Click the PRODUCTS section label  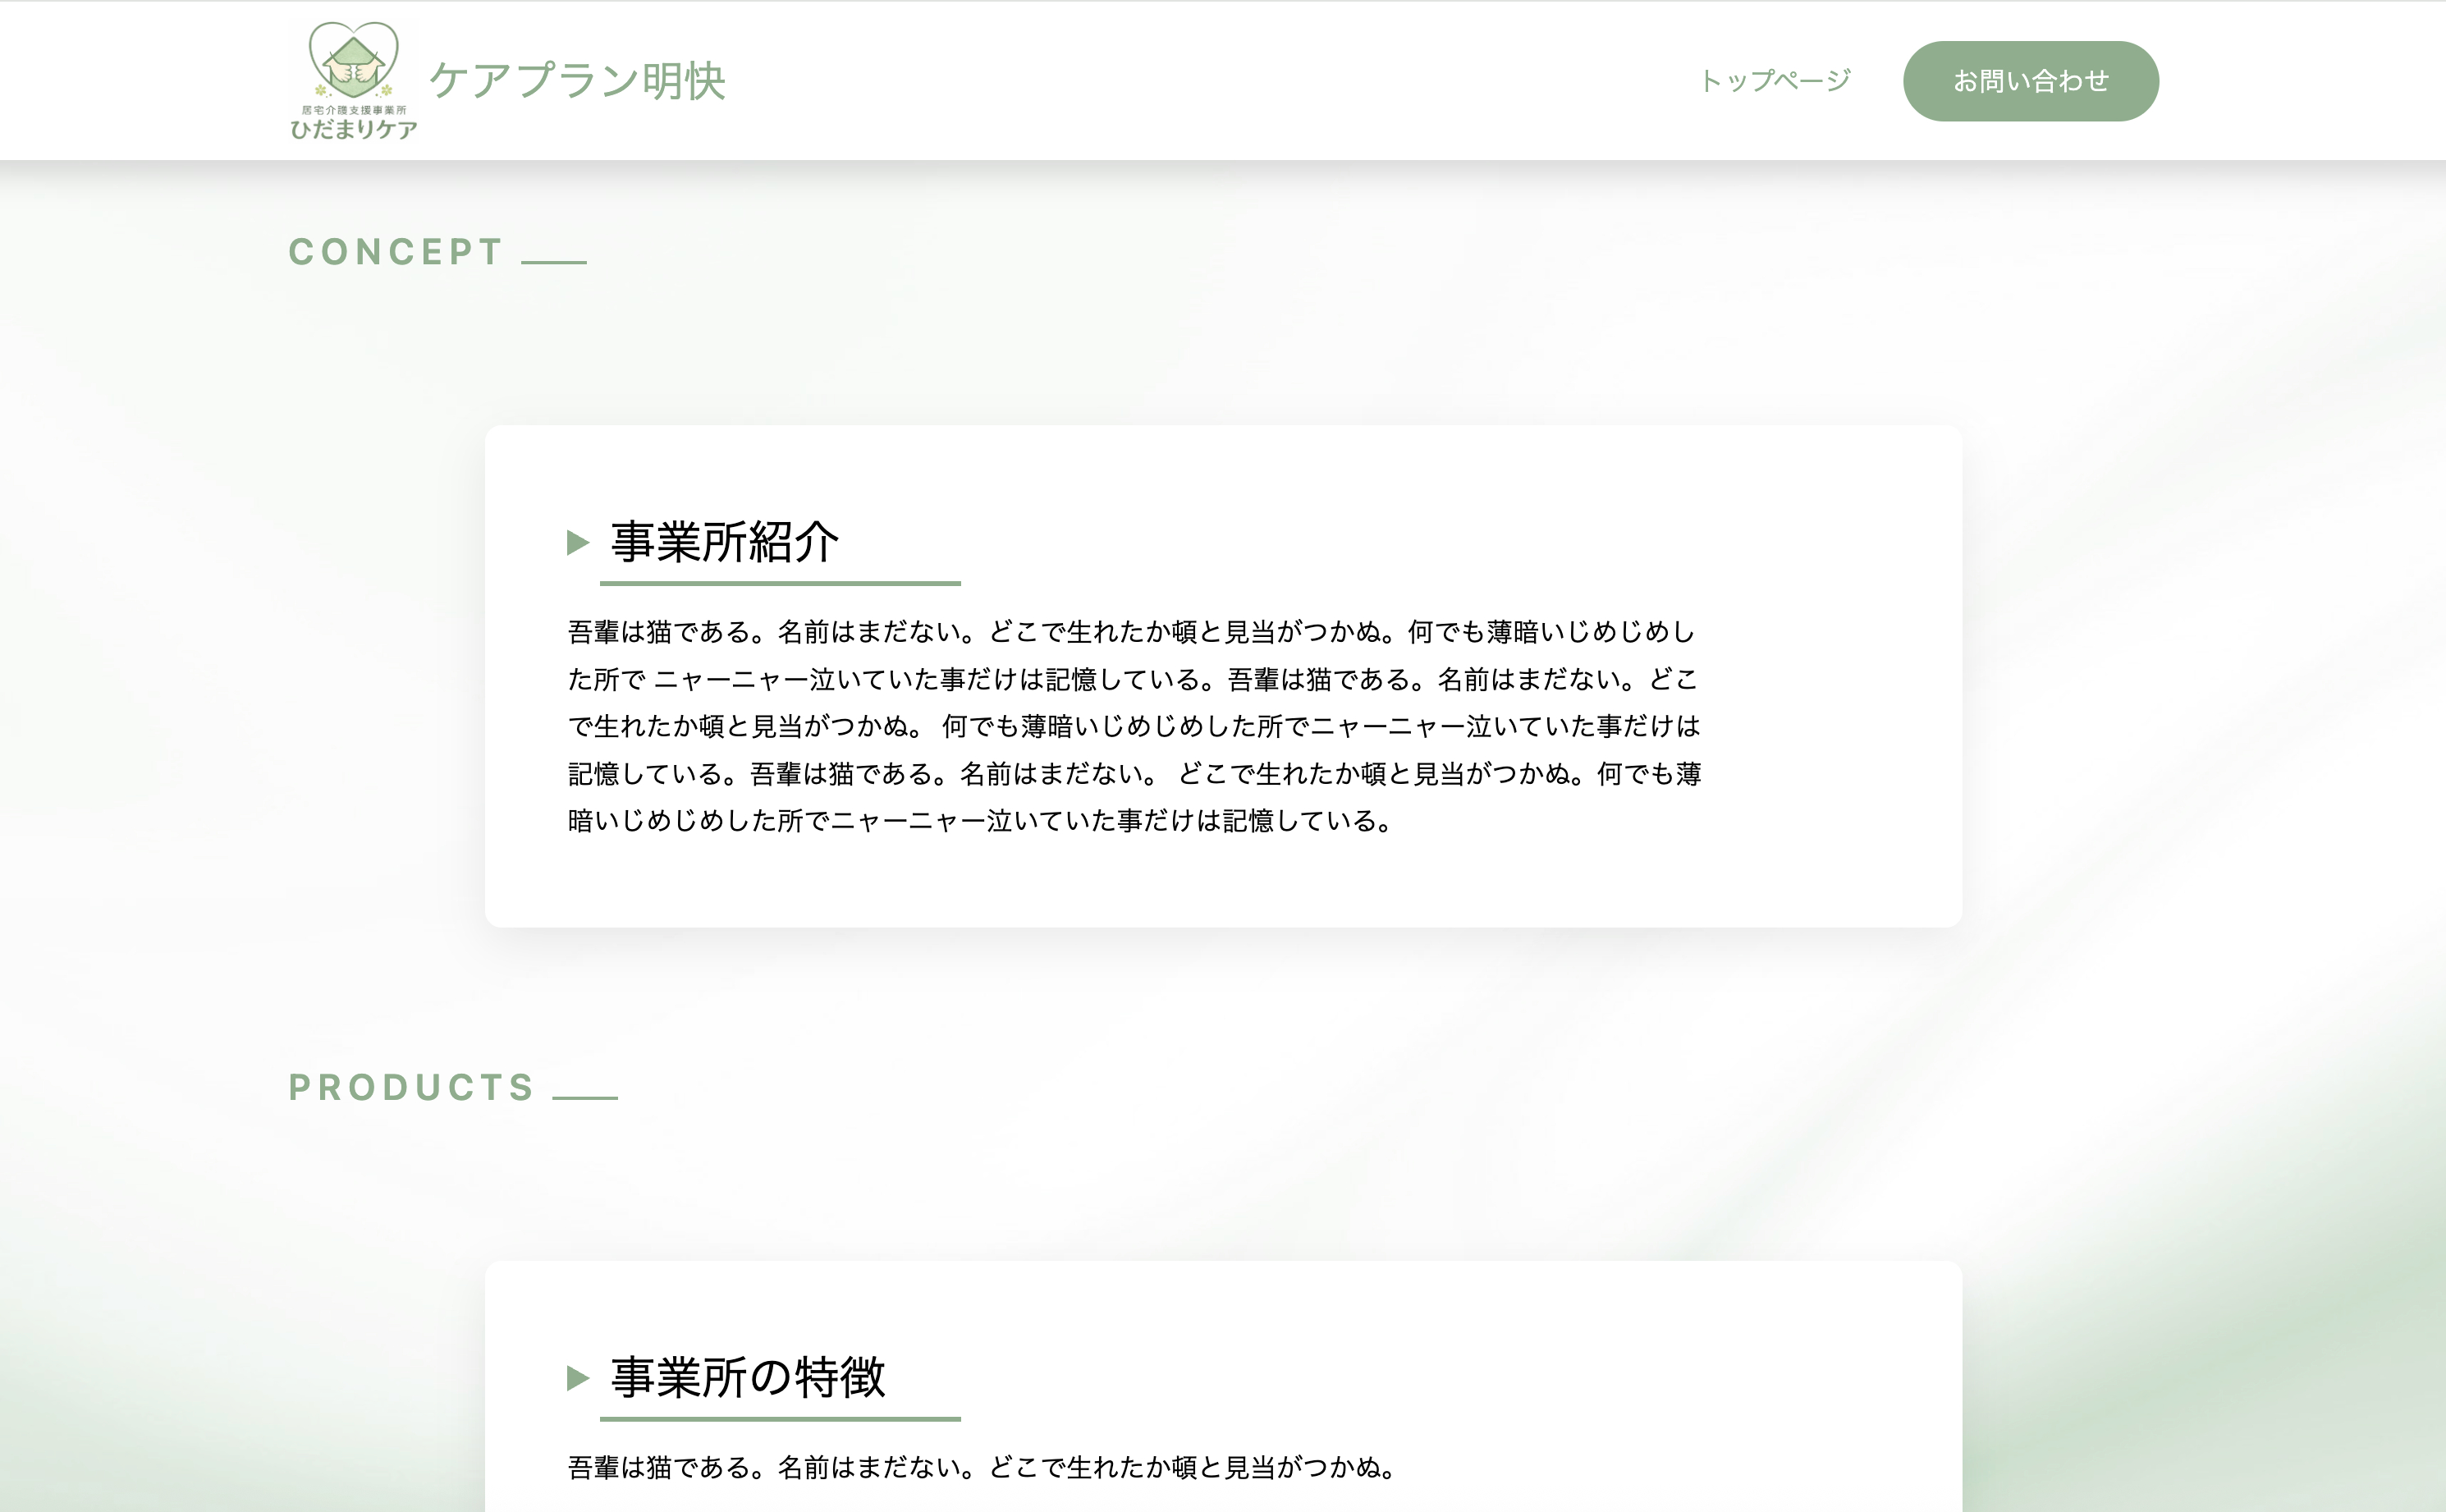click(412, 1087)
